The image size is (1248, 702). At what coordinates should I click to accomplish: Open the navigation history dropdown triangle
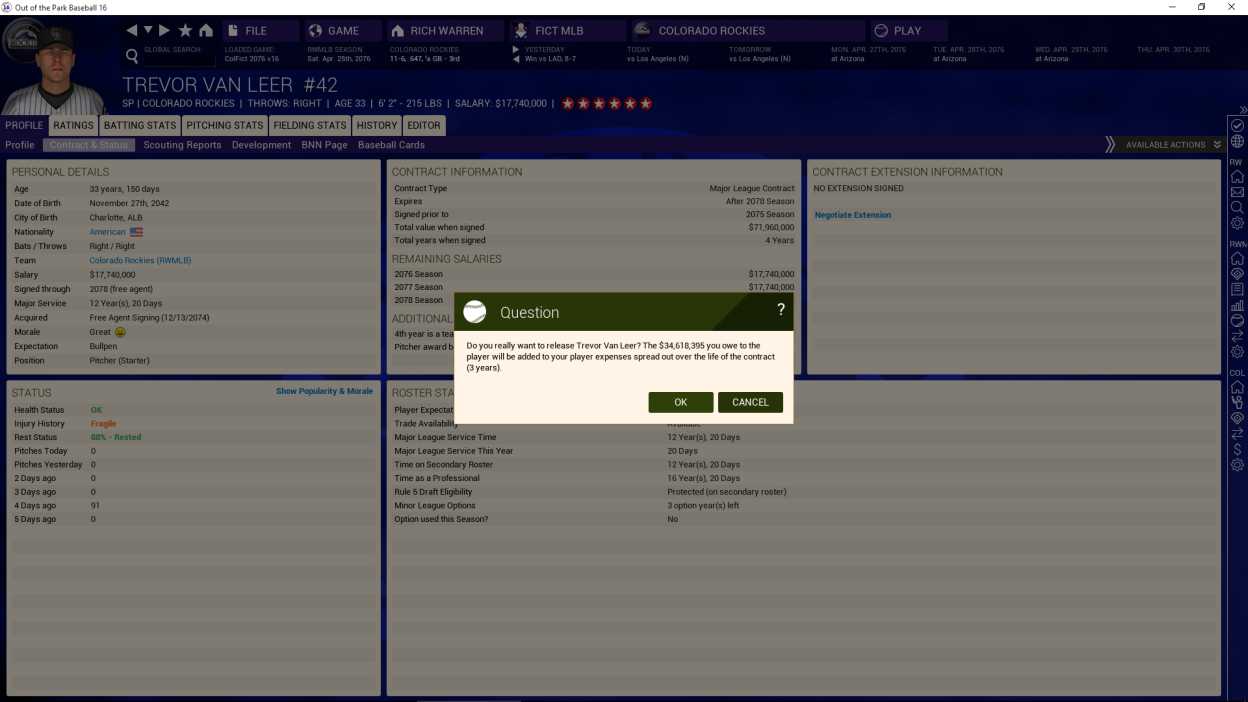coord(148,31)
